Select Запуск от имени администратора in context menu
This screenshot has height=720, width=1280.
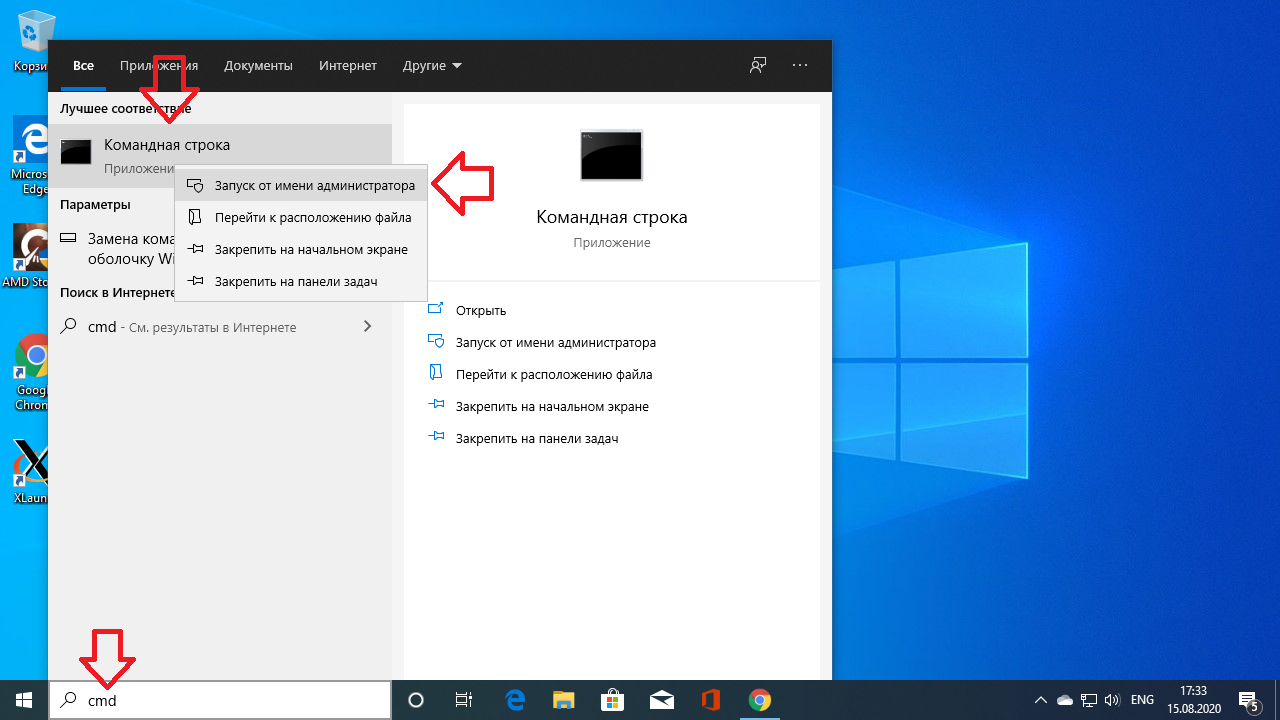[x=314, y=186]
